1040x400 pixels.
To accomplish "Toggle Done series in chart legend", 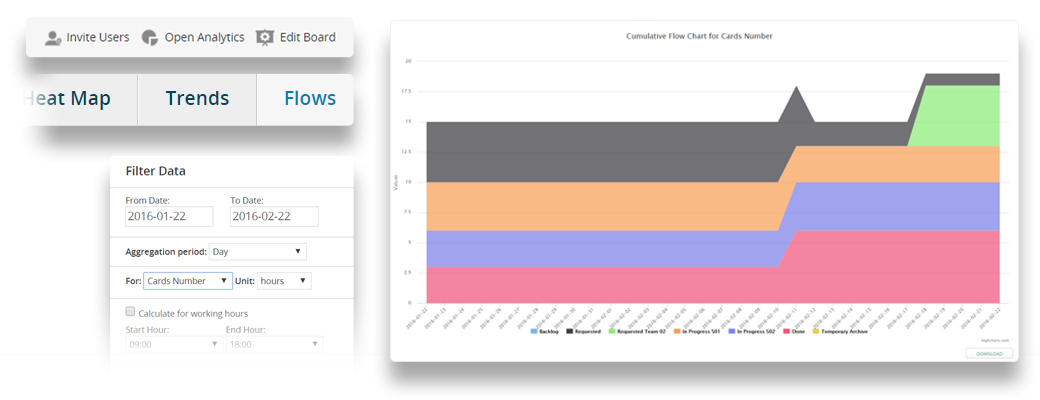I will 794,330.
